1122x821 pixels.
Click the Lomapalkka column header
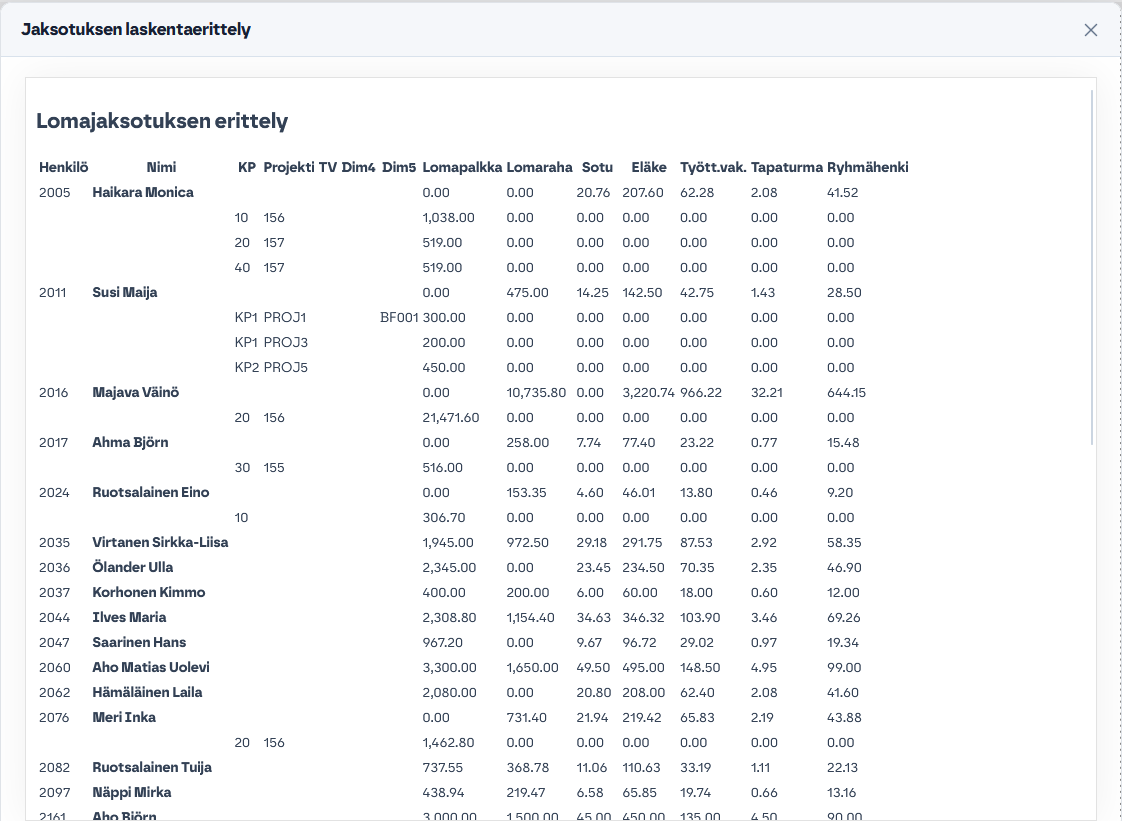point(462,167)
